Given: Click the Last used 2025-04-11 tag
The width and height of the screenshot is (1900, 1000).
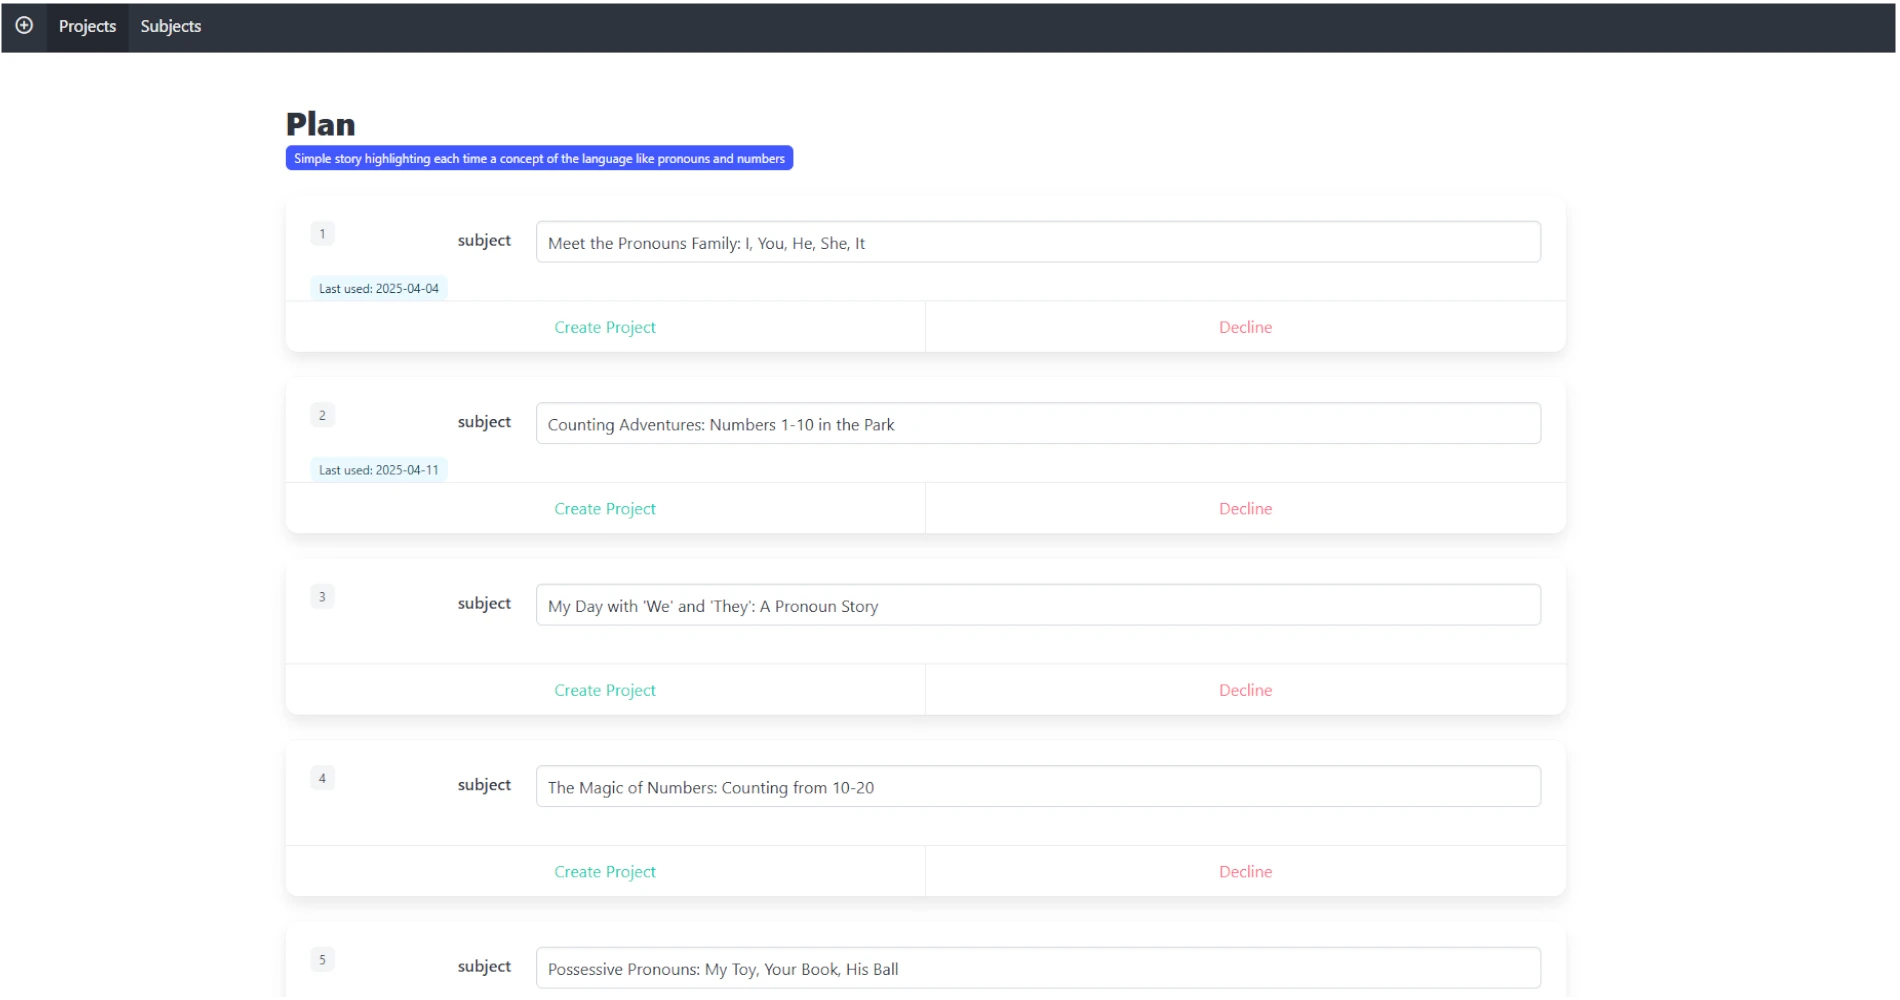Looking at the screenshot, I should coord(378,470).
